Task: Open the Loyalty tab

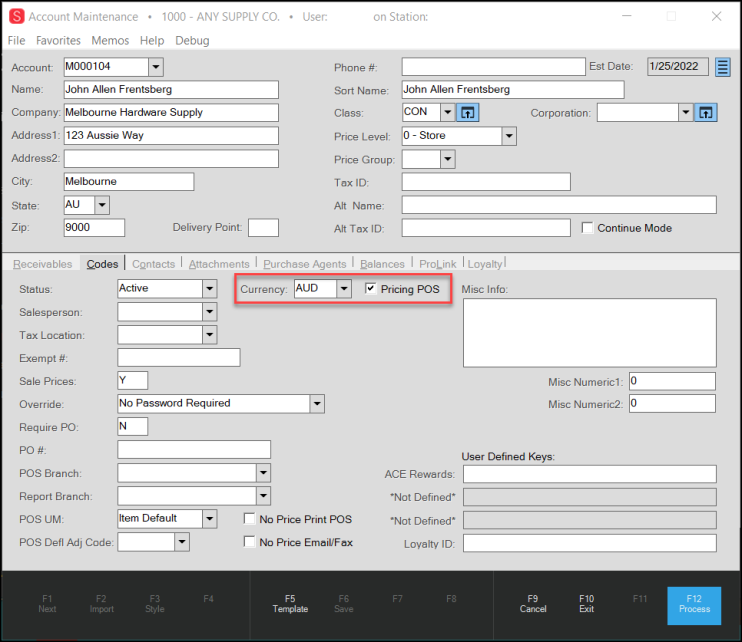Action: coord(485,264)
